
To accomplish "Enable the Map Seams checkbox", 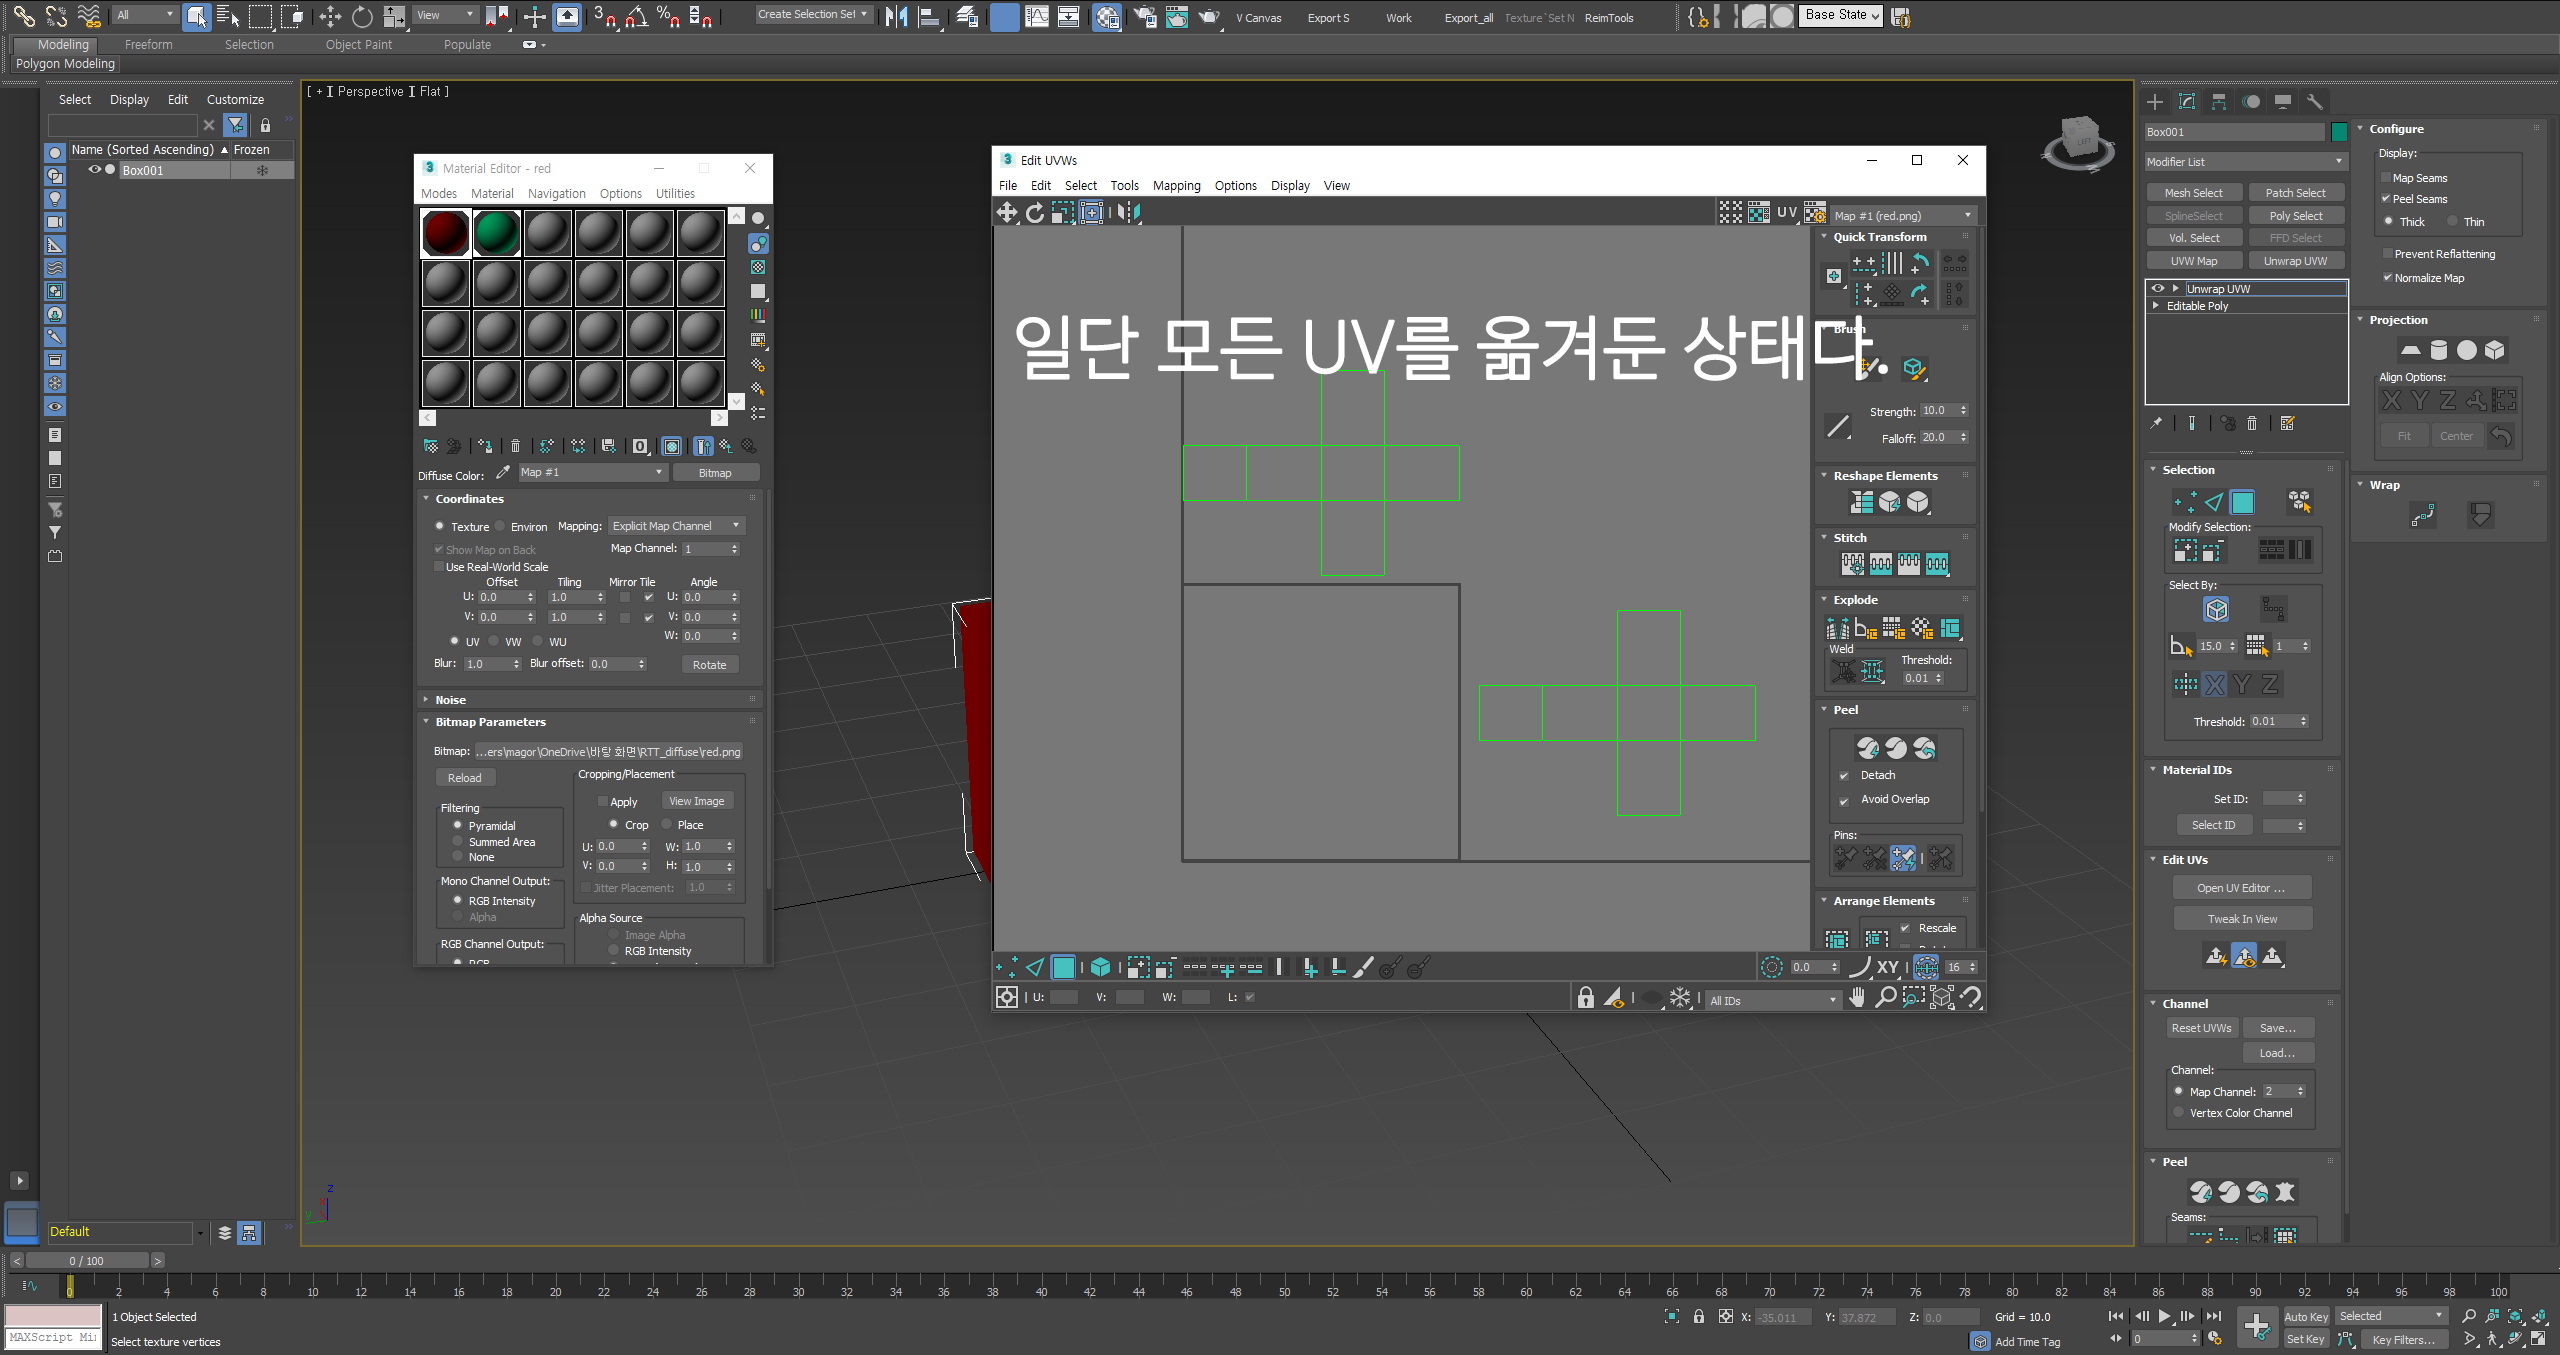I will pyautogui.click(x=2386, y=178).
